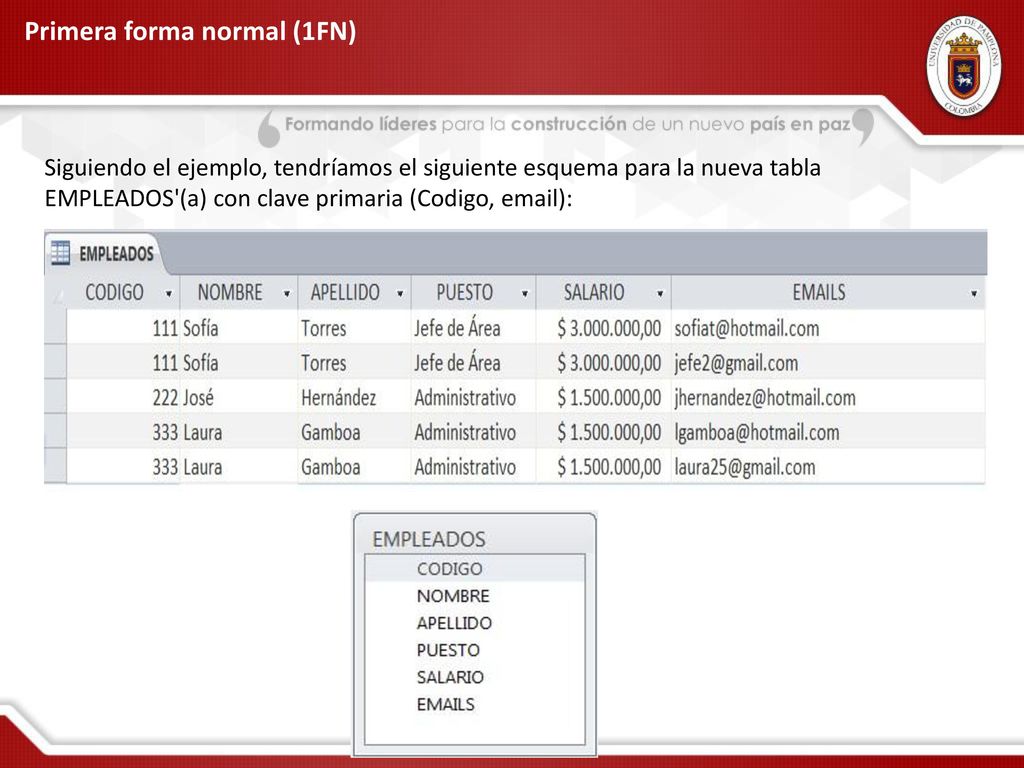Click cell laura25@gmail.com
Screen dimensions: 1024x768
(828, 466)
